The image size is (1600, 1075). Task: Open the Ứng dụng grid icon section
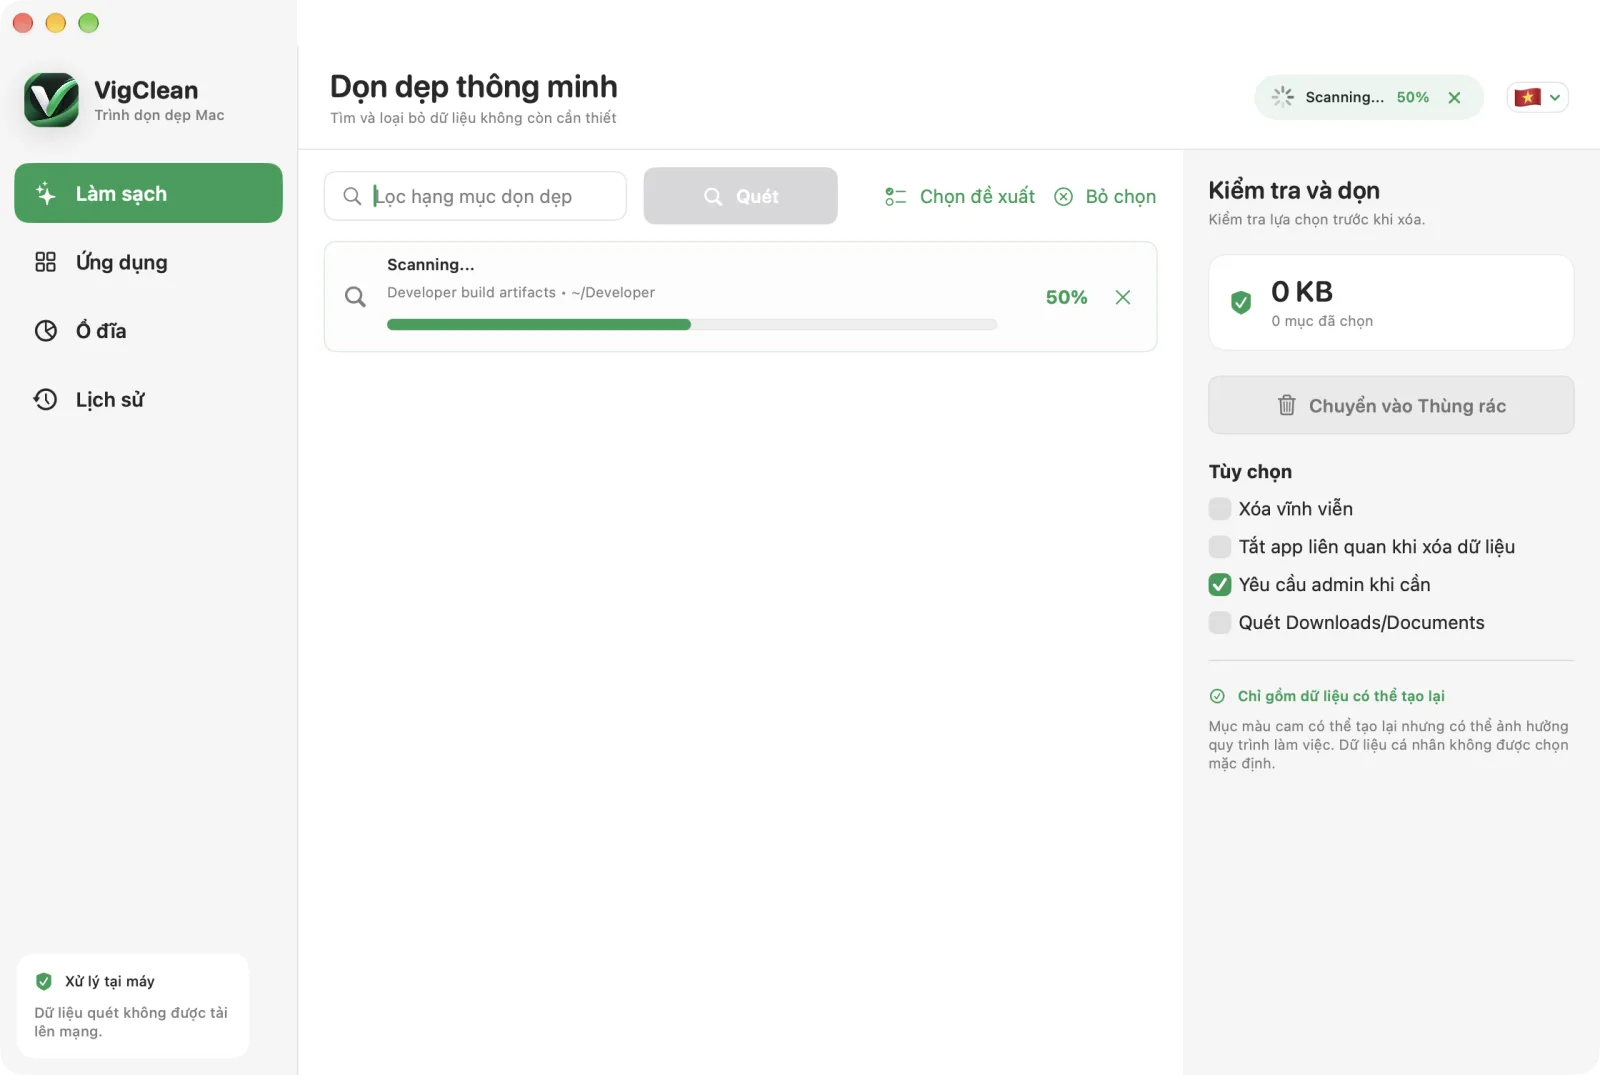(x=46, y=262)
